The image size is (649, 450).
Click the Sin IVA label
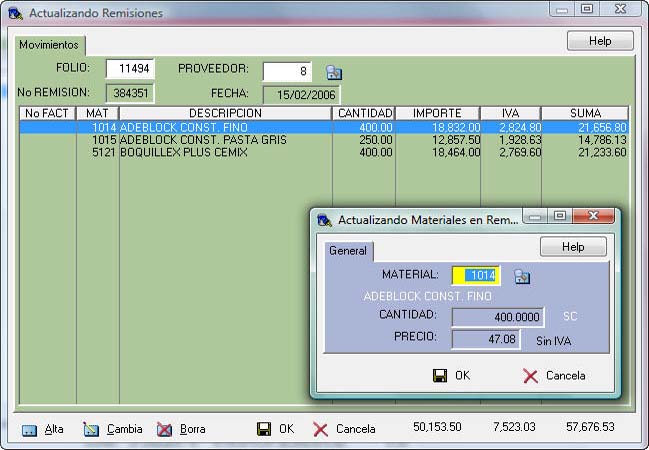[x=553, y=341]
